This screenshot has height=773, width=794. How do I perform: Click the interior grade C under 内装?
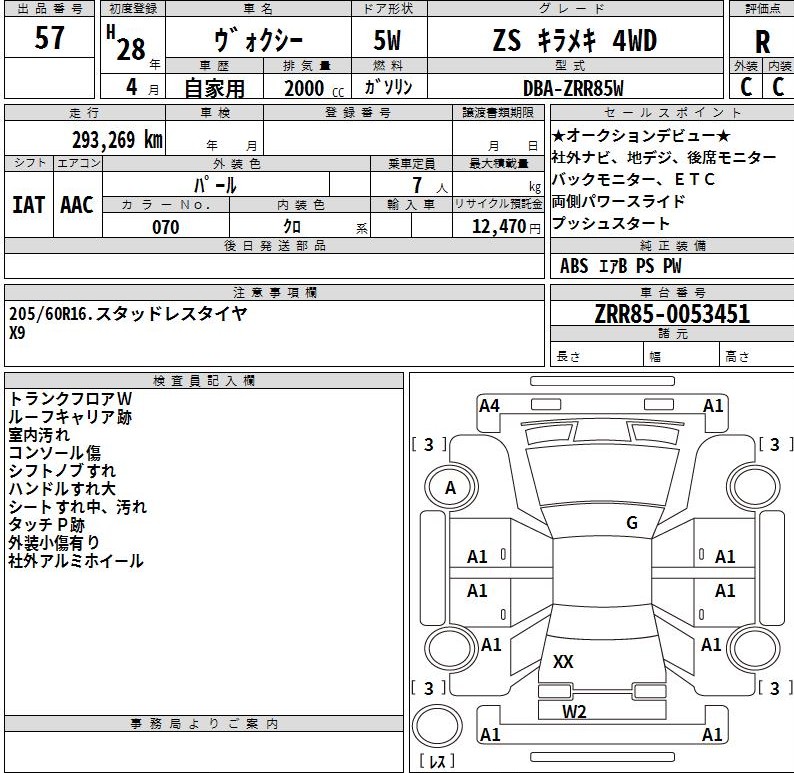coord(778,87)
